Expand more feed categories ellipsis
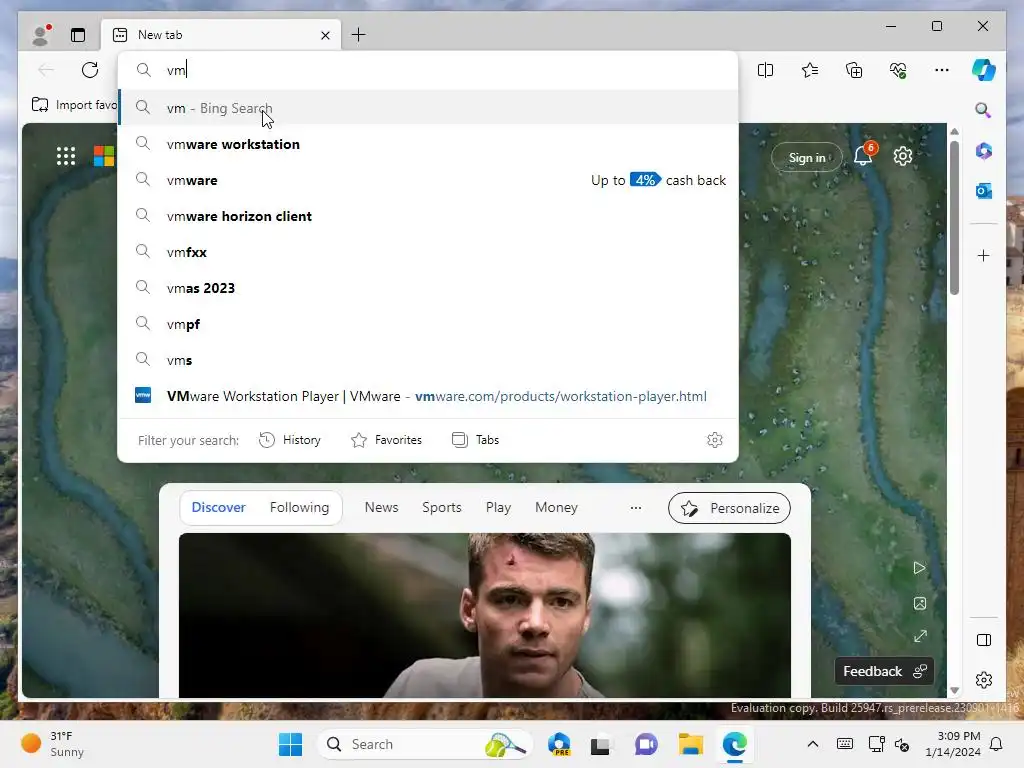 (635, 507)
